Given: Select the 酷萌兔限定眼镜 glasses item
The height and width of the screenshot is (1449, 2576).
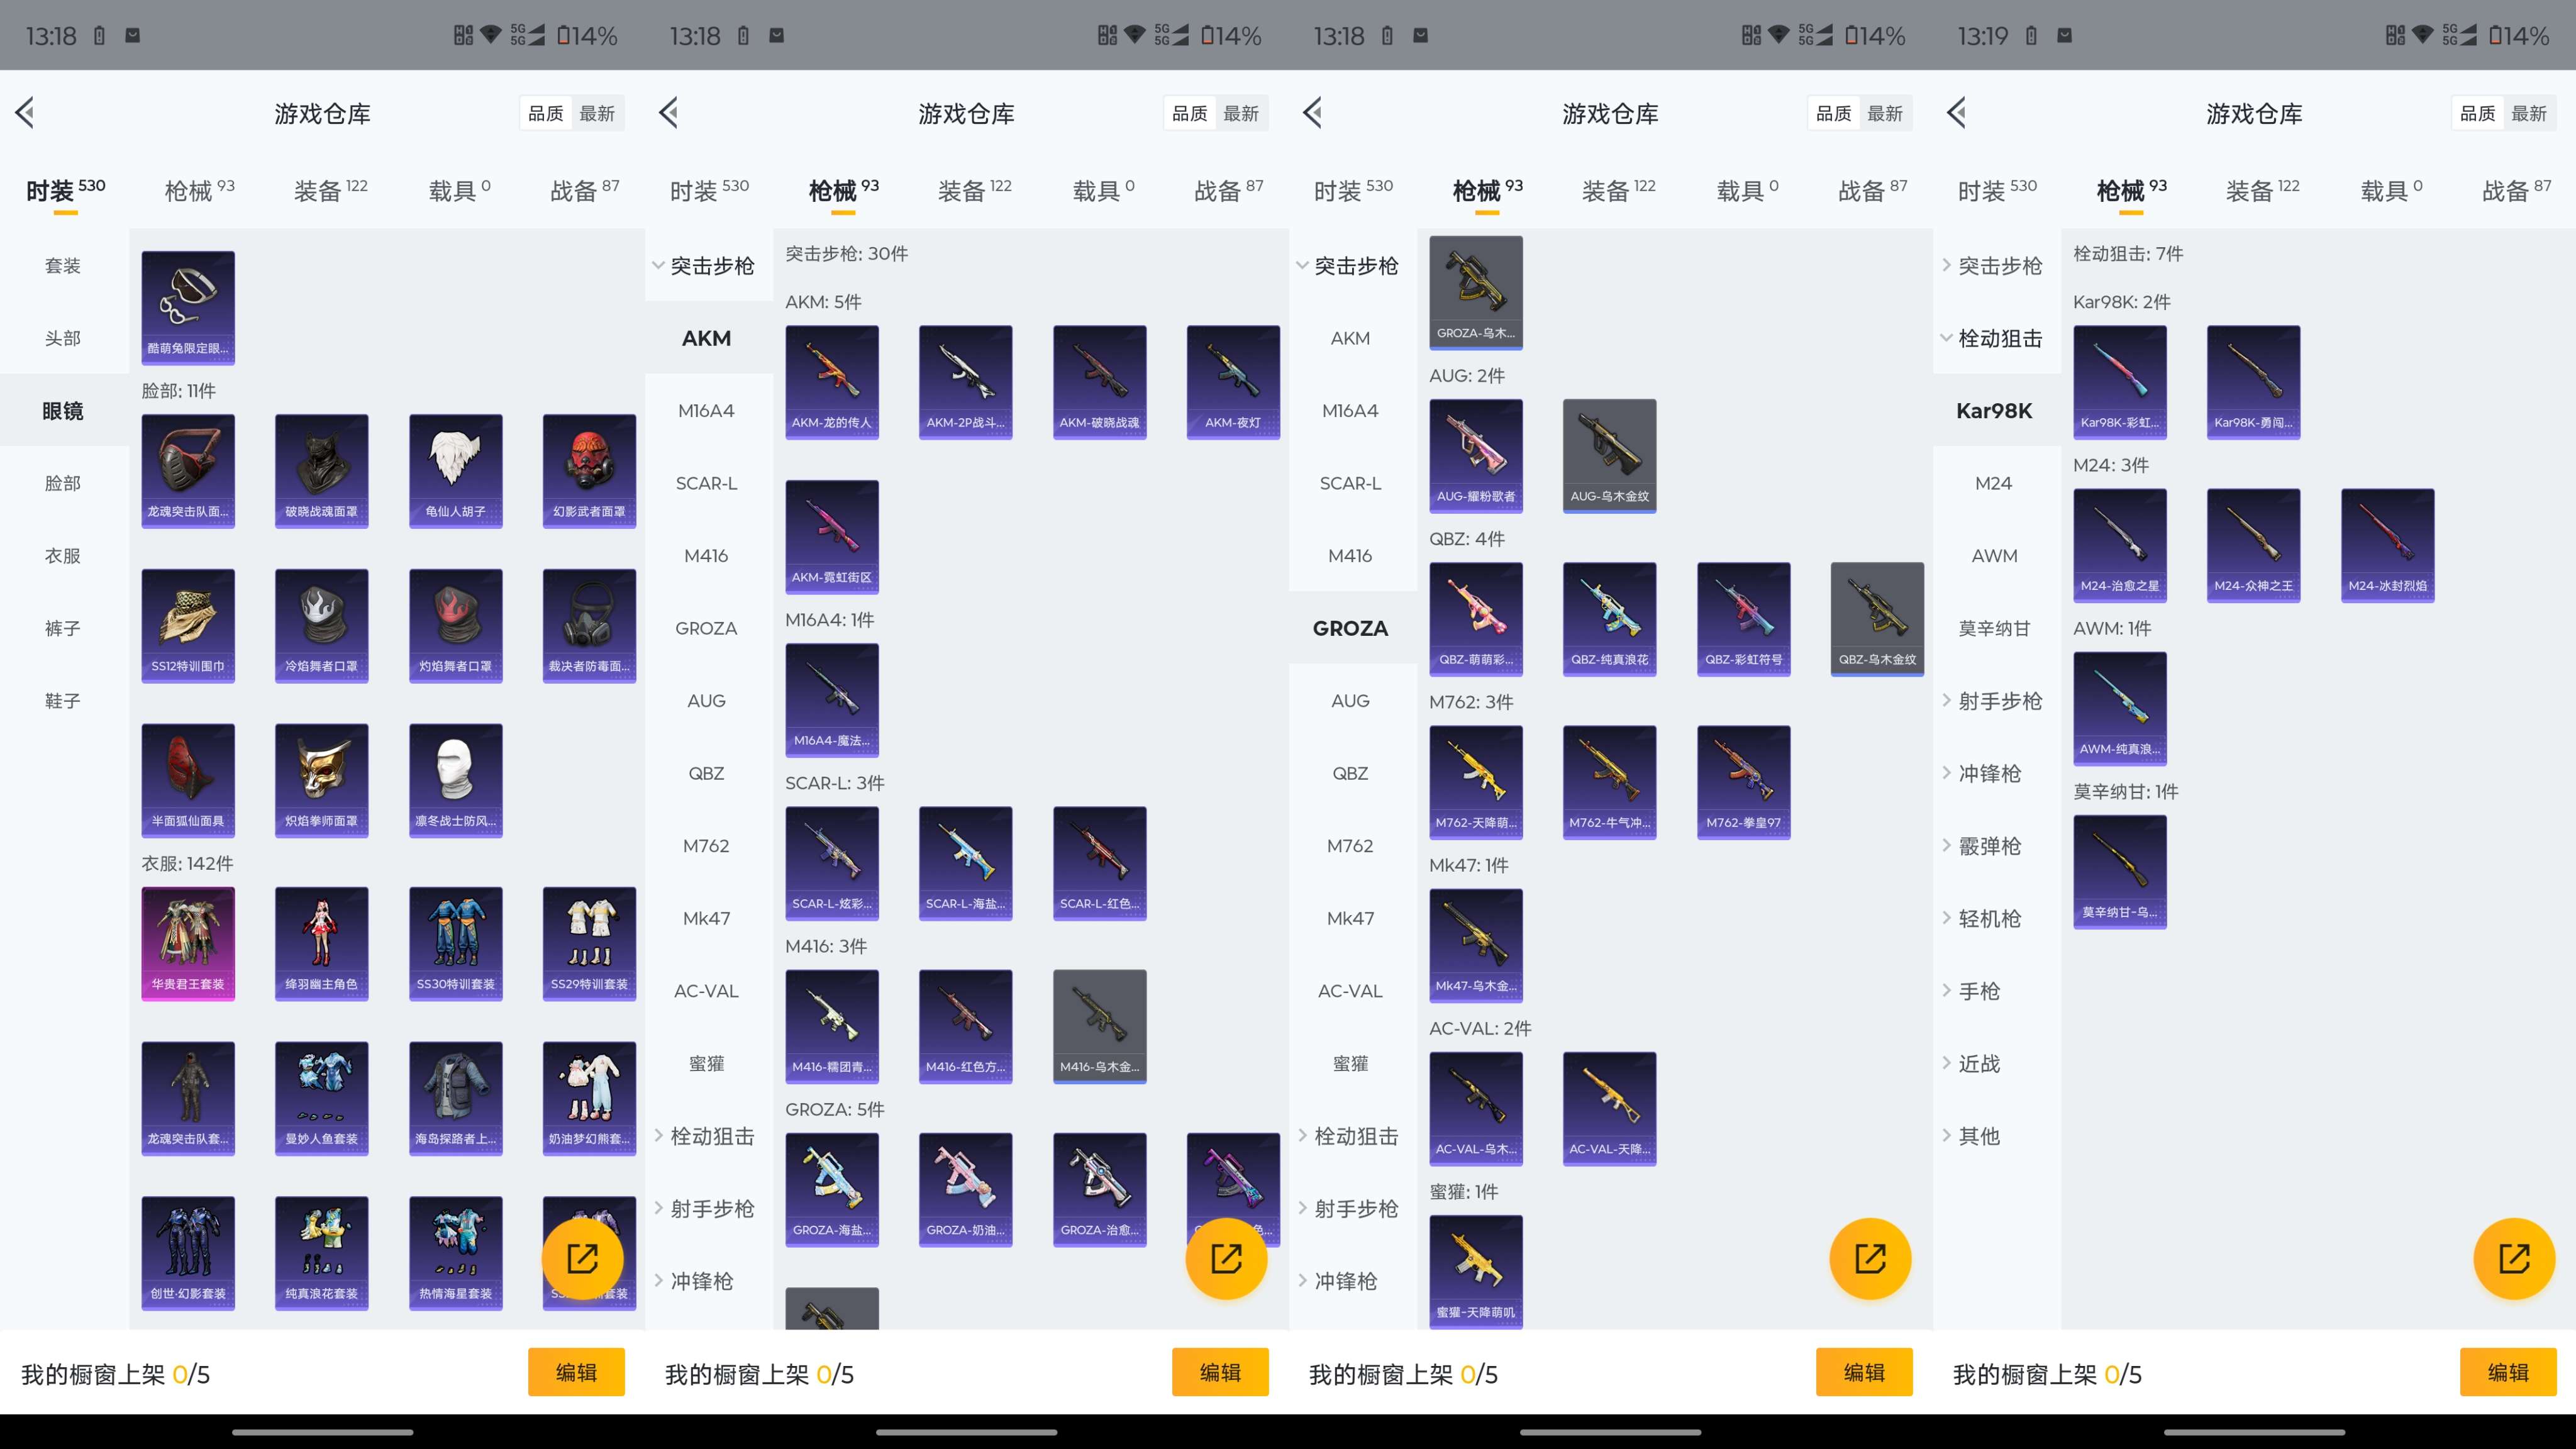Looking at the screenshot, I should (188, 308).
